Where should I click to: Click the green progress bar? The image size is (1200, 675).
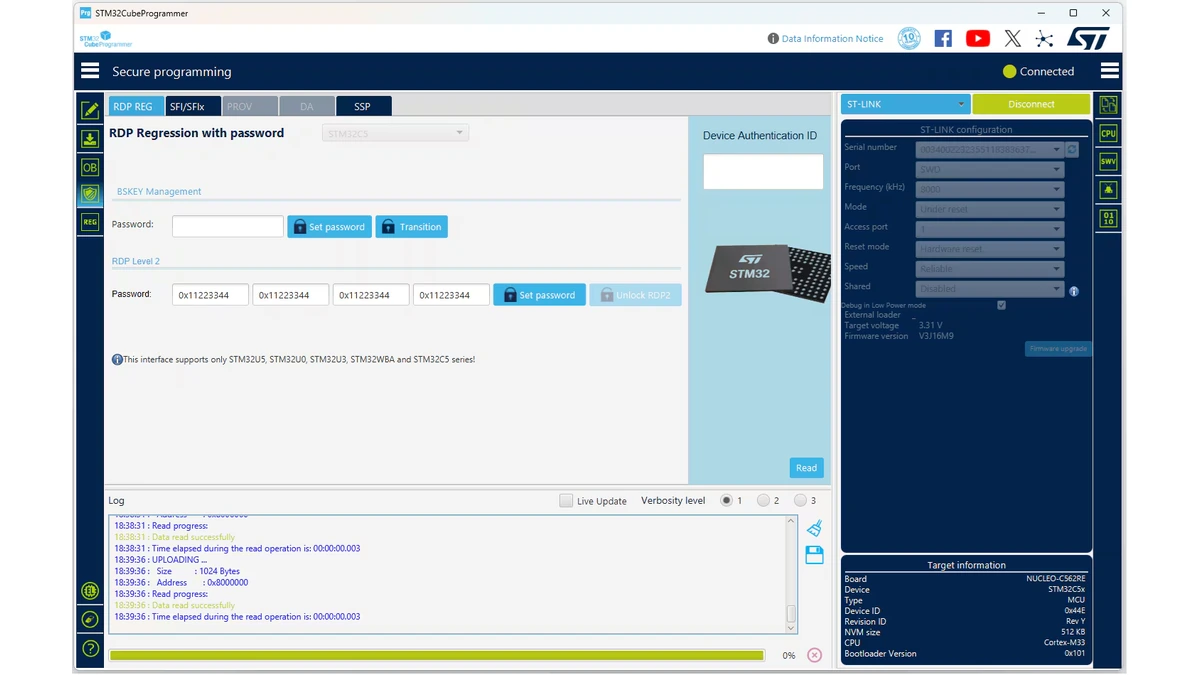436,655
